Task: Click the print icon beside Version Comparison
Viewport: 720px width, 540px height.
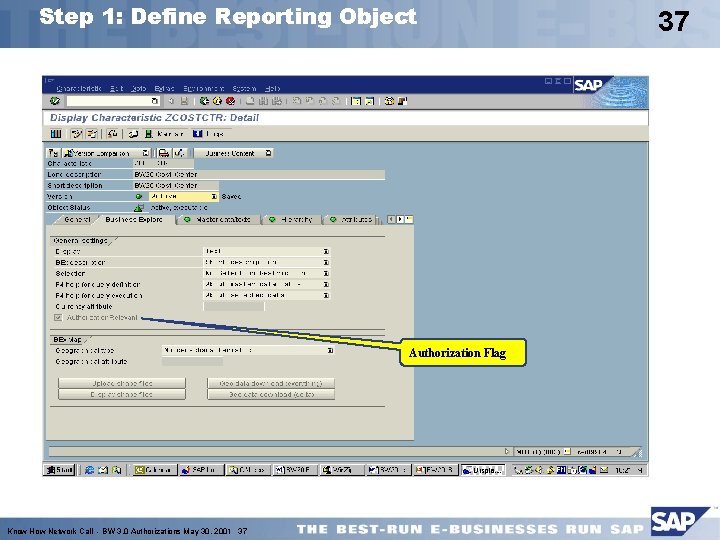Action: (x=164, y=153)
